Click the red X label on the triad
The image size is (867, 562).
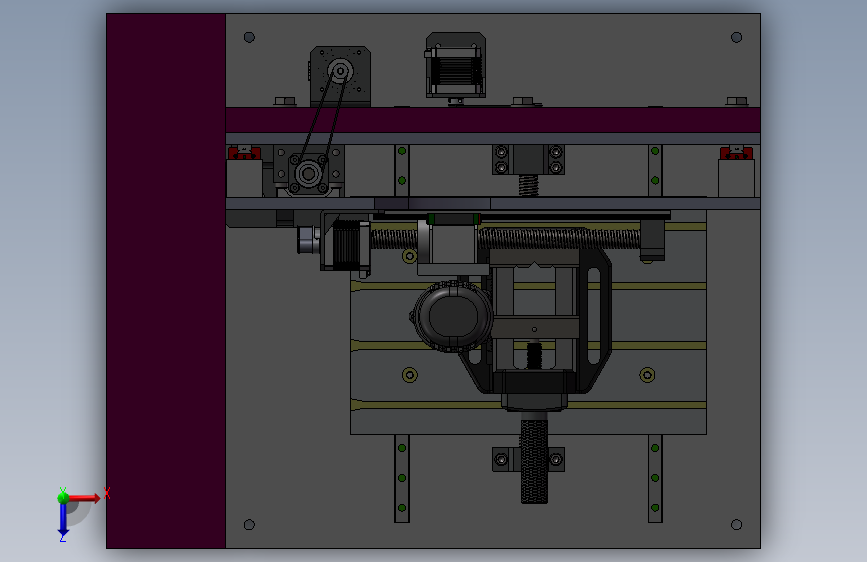pos(107,493)
